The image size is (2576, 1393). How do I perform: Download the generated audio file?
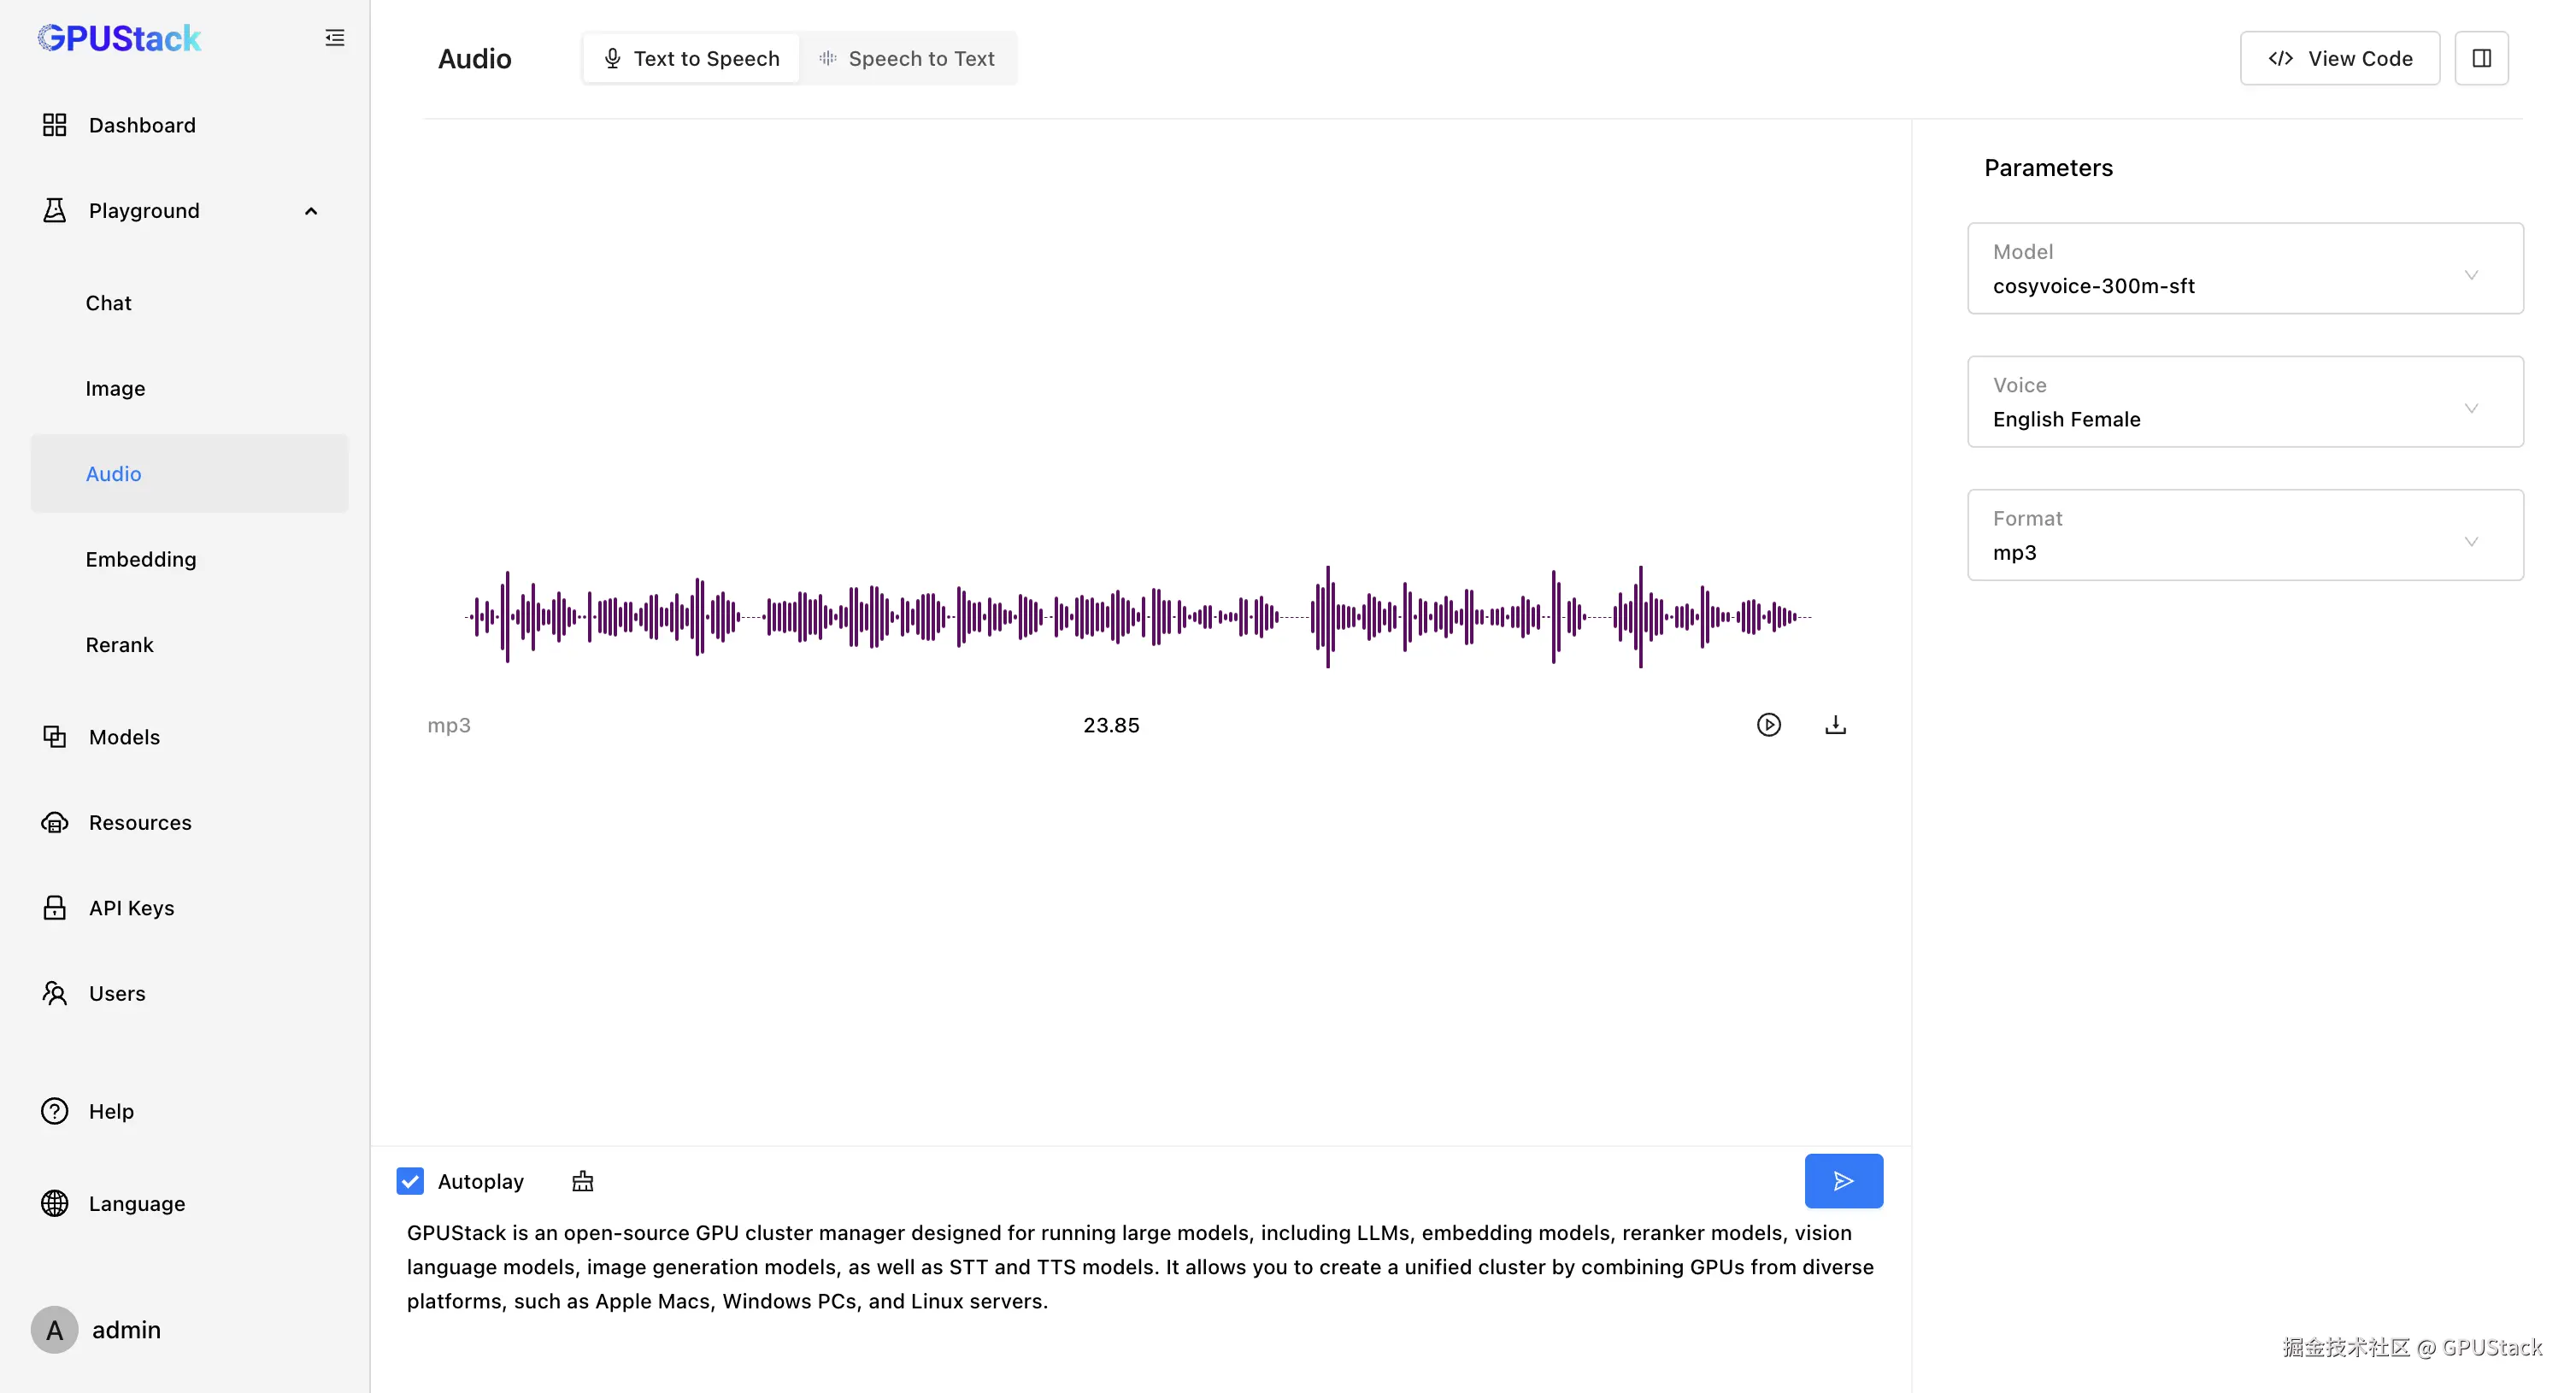pyautogui.click(x=1835, y=725)
